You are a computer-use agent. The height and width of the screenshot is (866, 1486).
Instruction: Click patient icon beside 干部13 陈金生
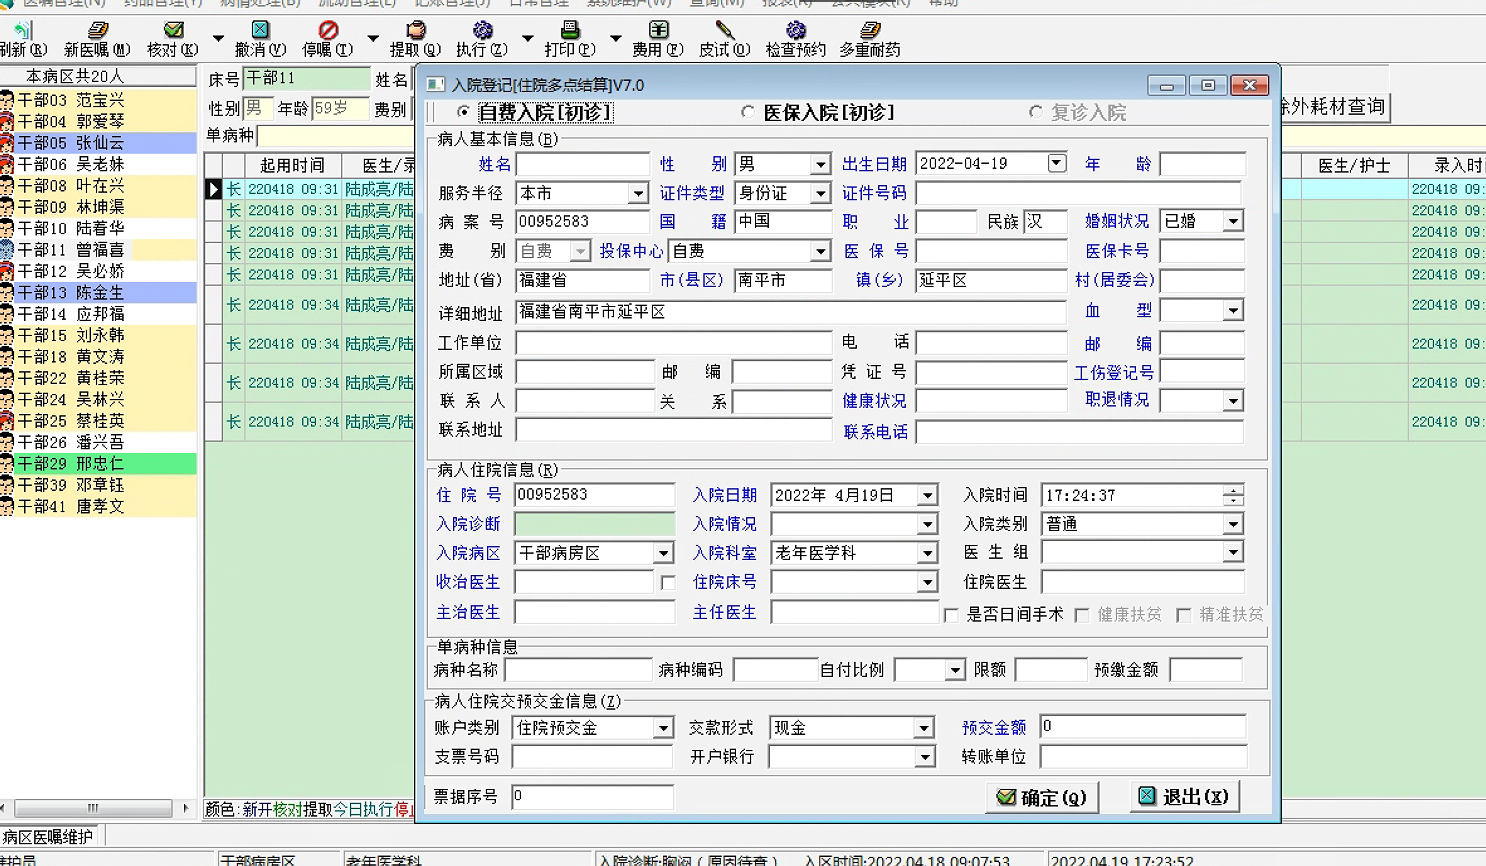7,293
